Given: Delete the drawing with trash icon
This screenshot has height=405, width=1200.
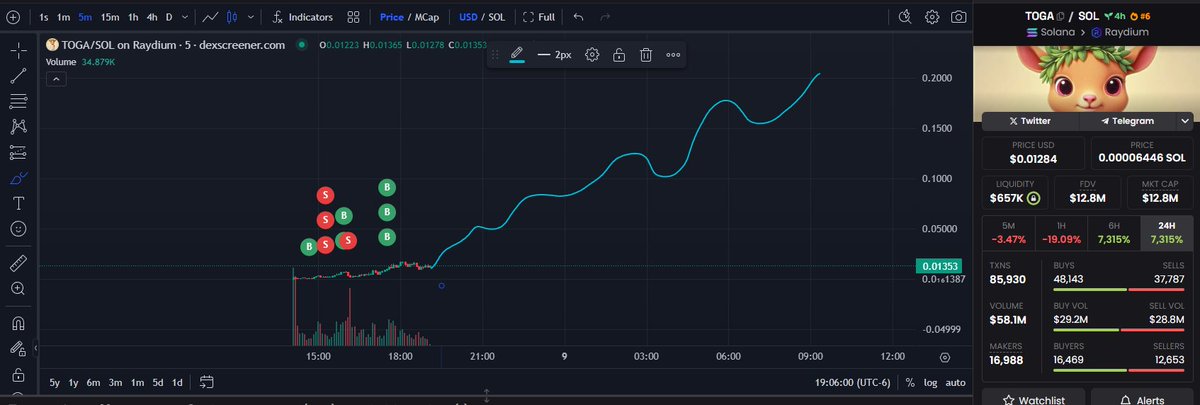Looking at the screenshot, I should 646,55.
